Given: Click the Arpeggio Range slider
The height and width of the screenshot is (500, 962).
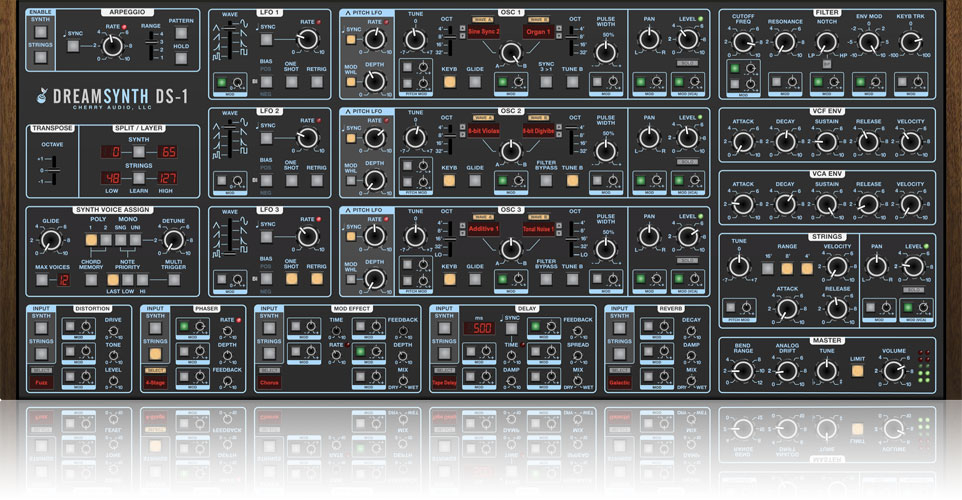Looking at the screenshot, I should coord(151,47).
